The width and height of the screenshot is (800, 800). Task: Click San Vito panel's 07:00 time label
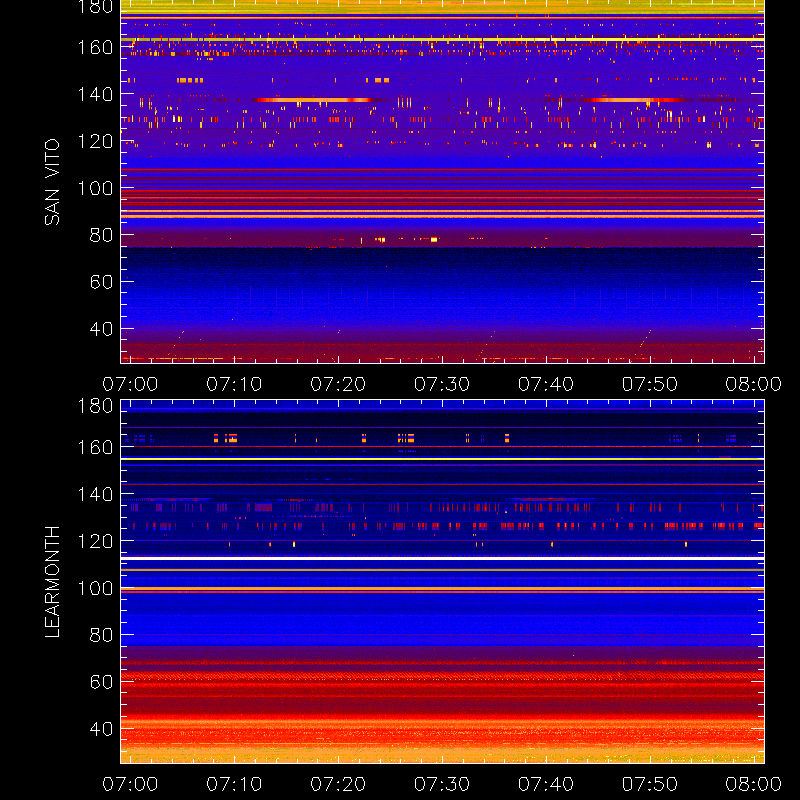coord(130,384)
